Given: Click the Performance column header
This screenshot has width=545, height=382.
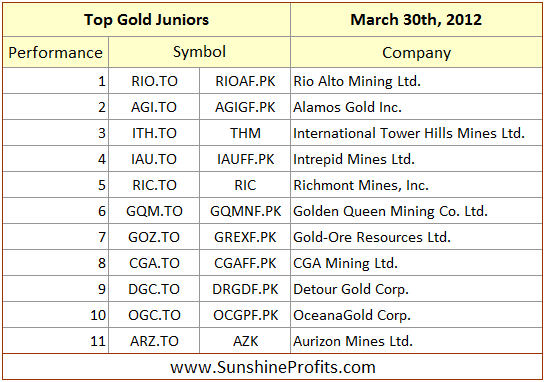Looking at the screenshot, I should coord(56,52).
